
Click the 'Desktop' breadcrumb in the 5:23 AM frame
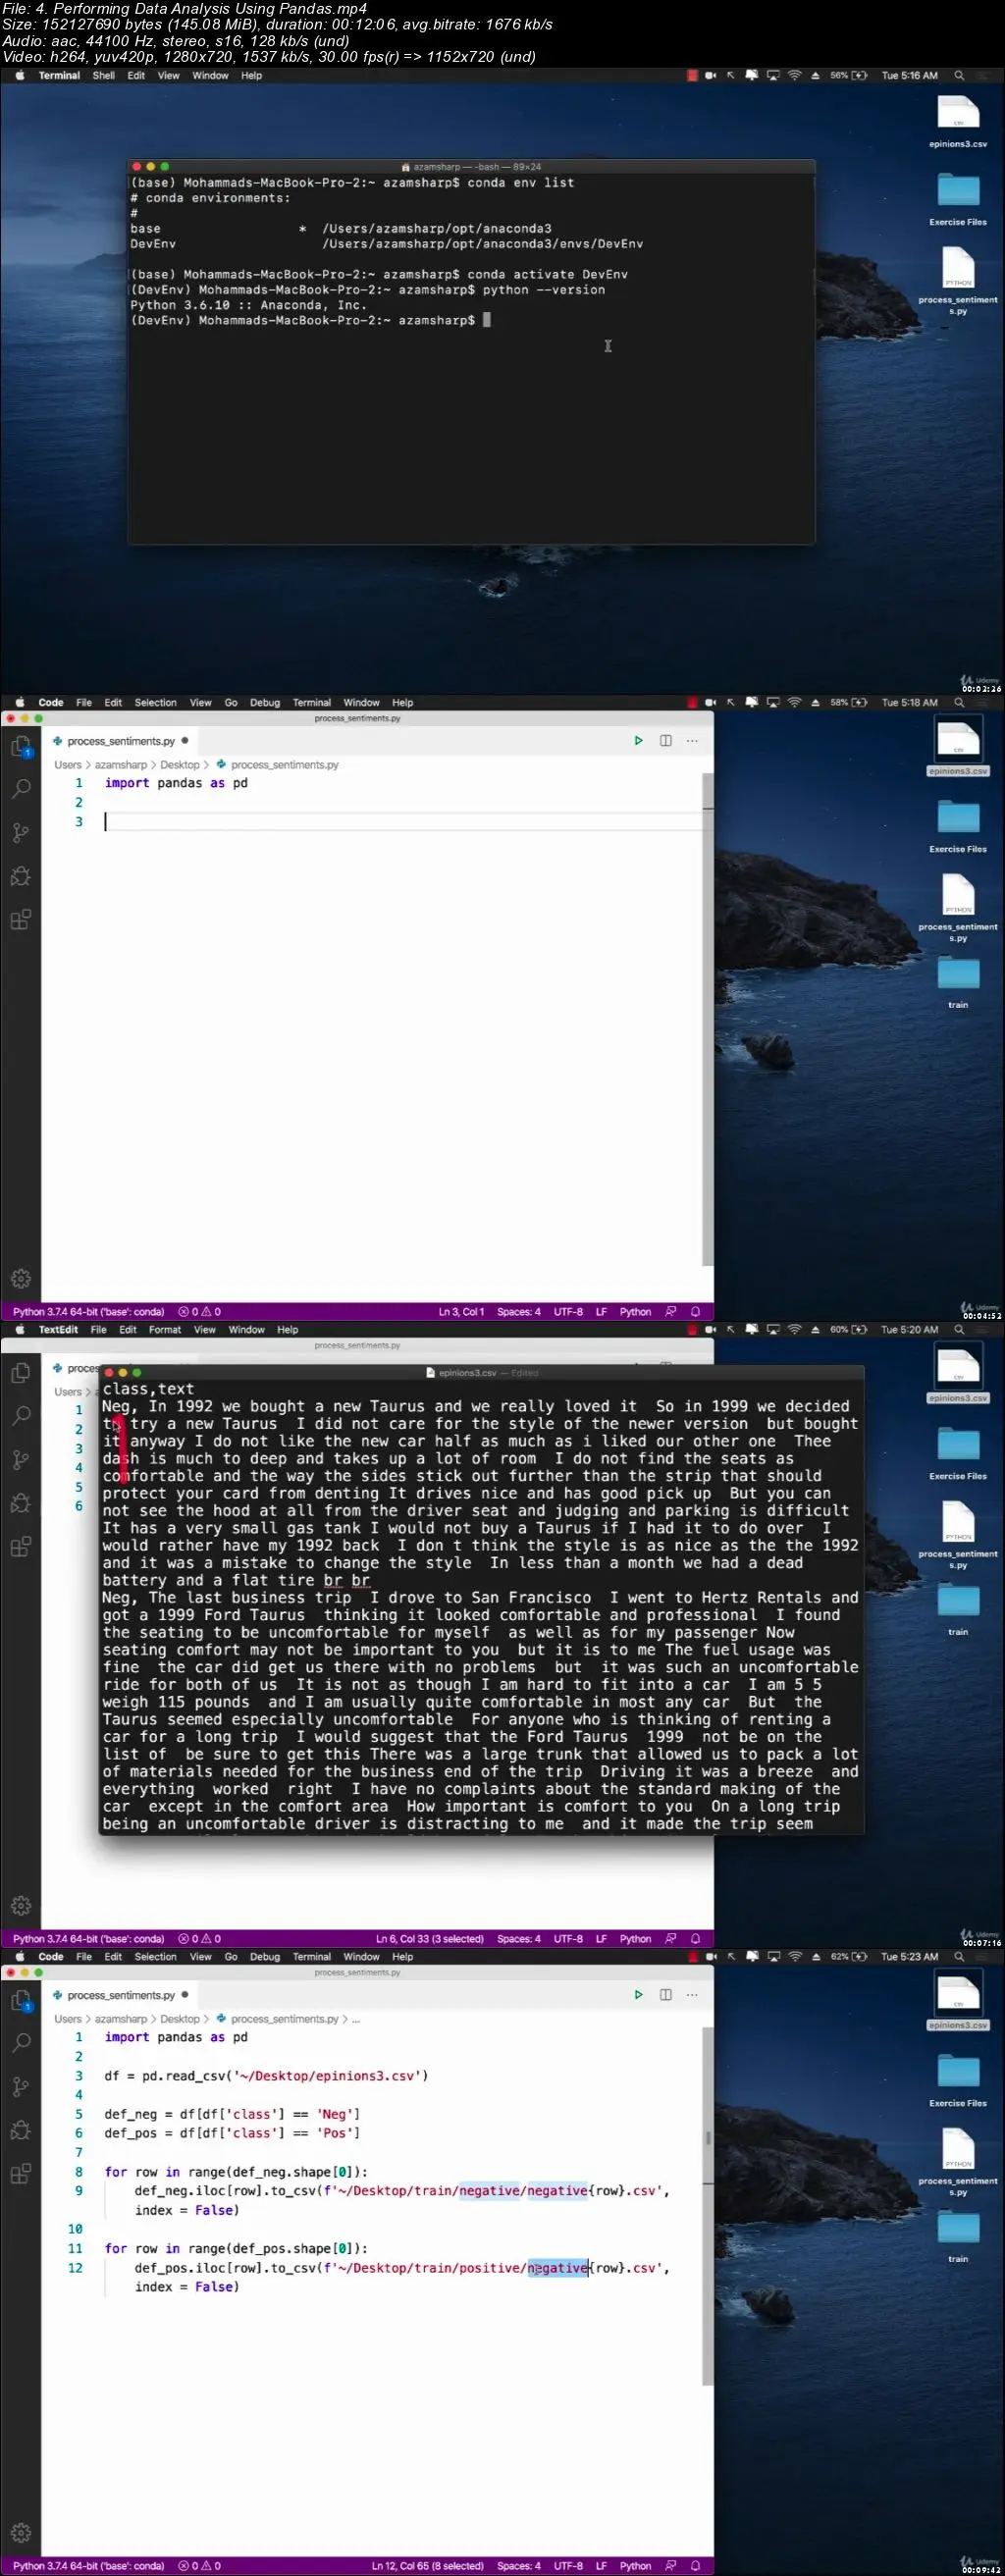point(180,2019)
